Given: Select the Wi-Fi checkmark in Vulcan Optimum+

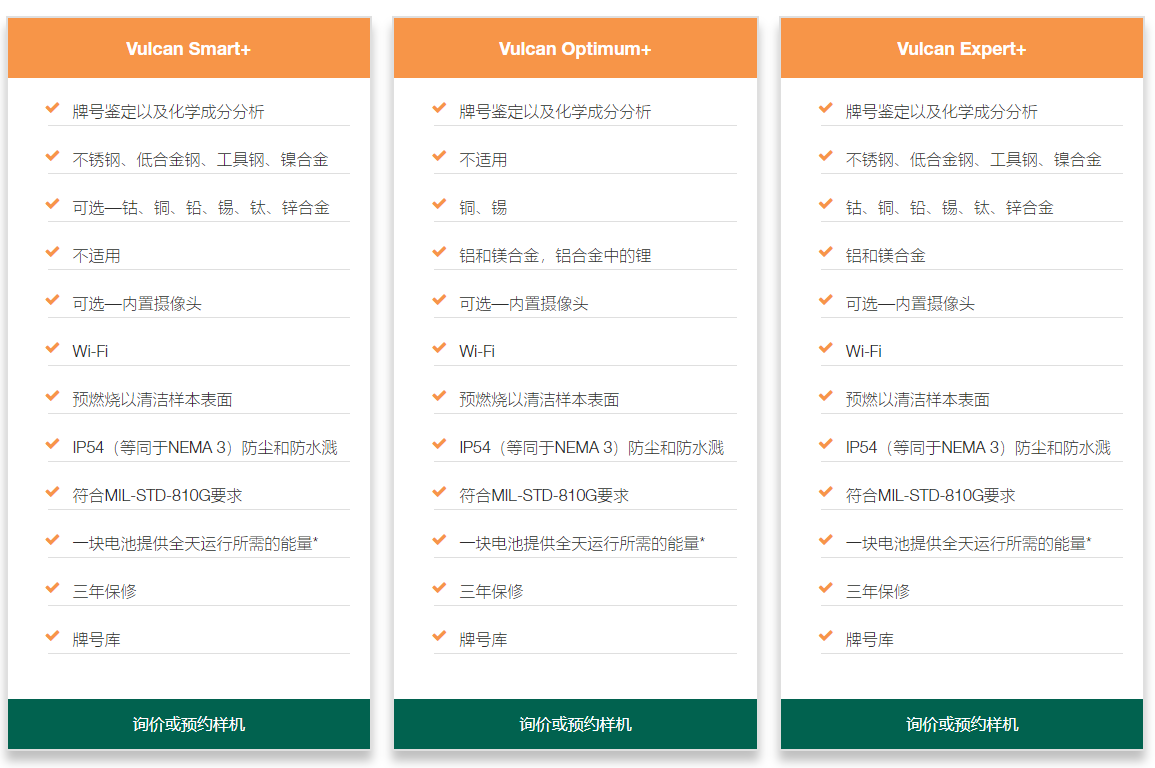Looking at the screenshot, I should click(x=439, y=348).
